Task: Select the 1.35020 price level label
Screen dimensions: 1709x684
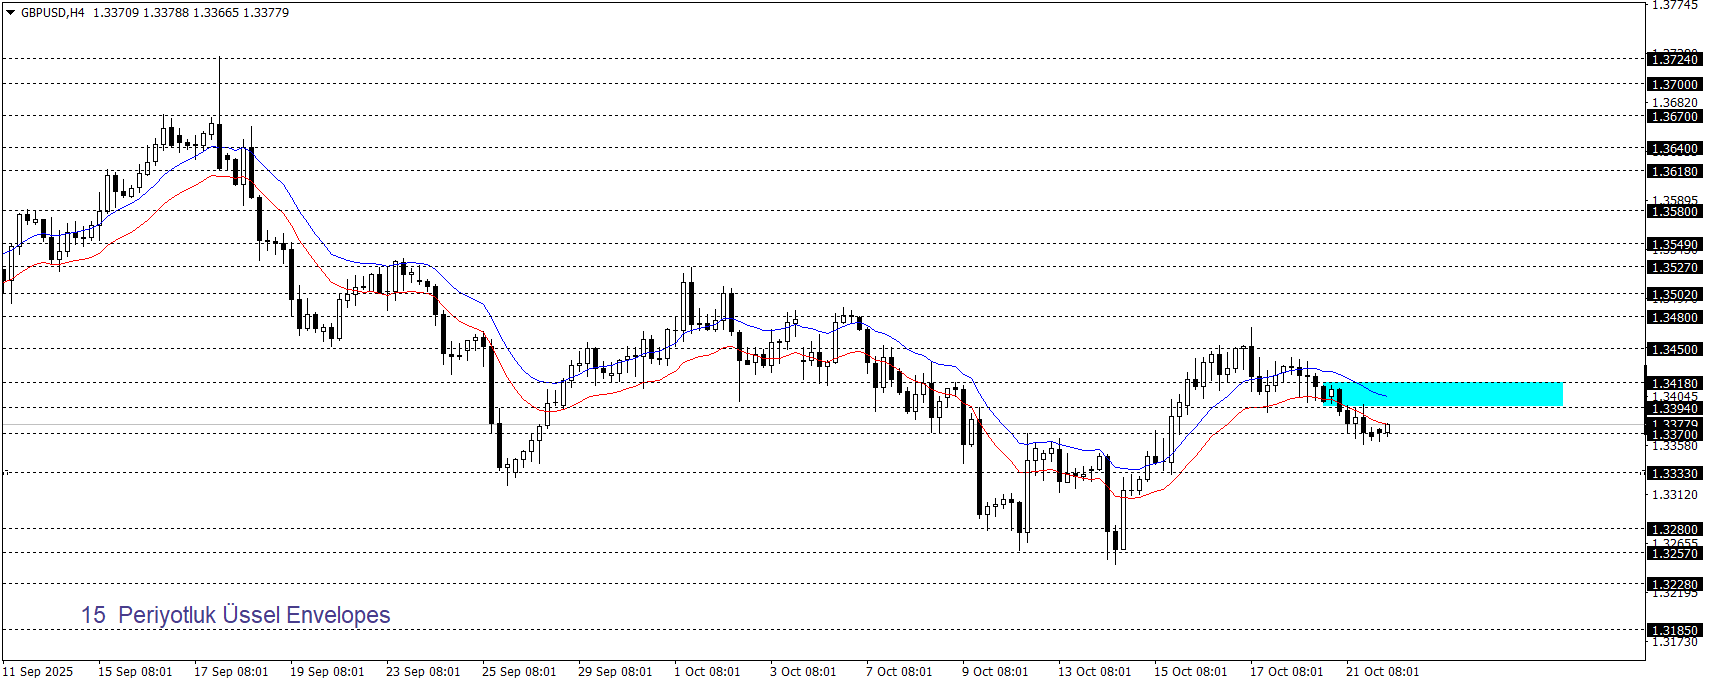Action: click(x=1674, y=295)
